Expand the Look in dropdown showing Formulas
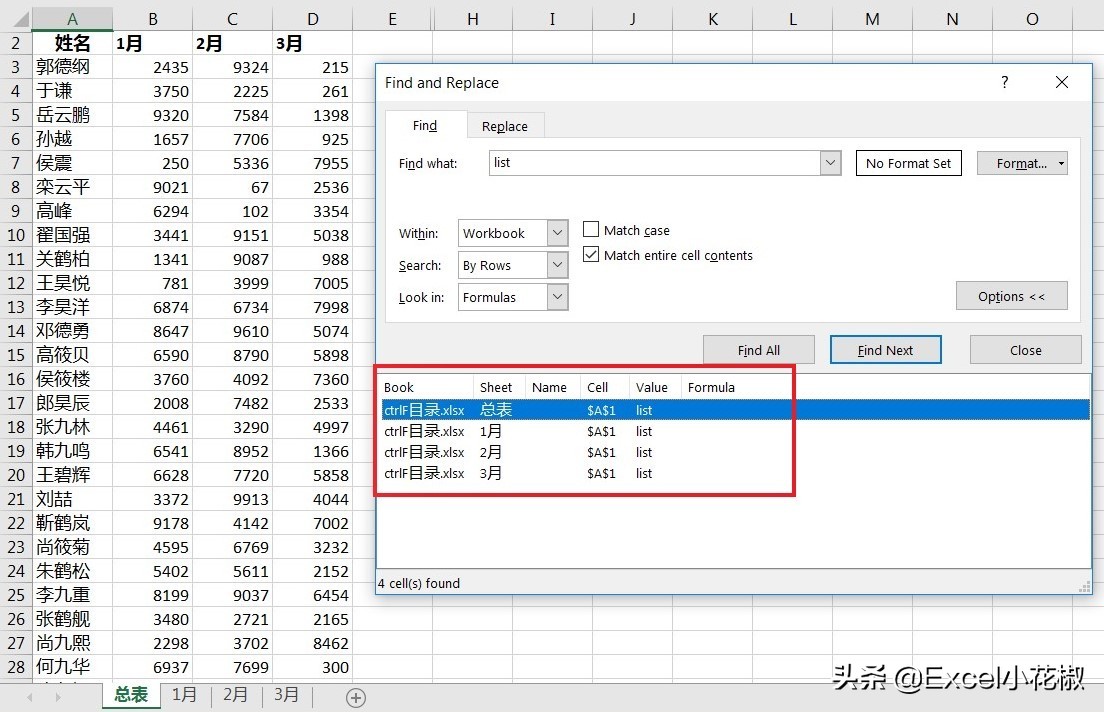The width and height of the screenshot is (1104, 712). (557, 296)
